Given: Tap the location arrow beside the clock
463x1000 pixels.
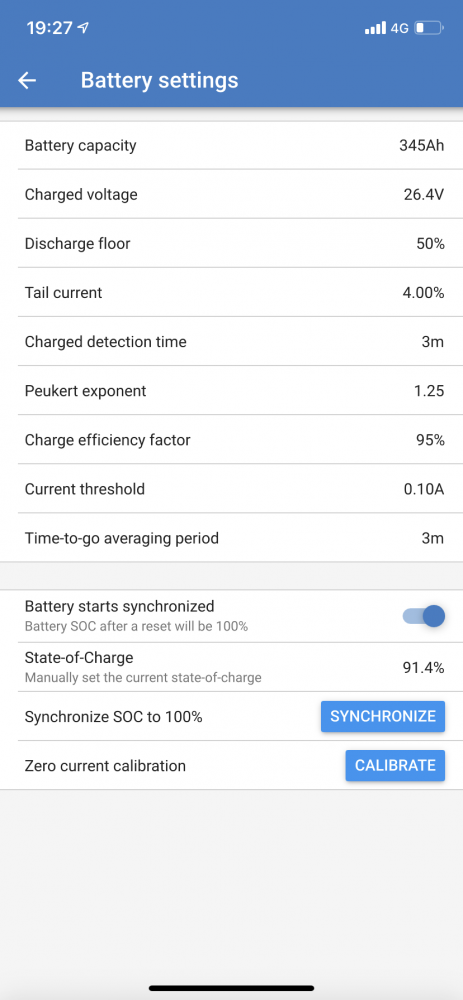Looking at the screenshot, I should (83, 28).
